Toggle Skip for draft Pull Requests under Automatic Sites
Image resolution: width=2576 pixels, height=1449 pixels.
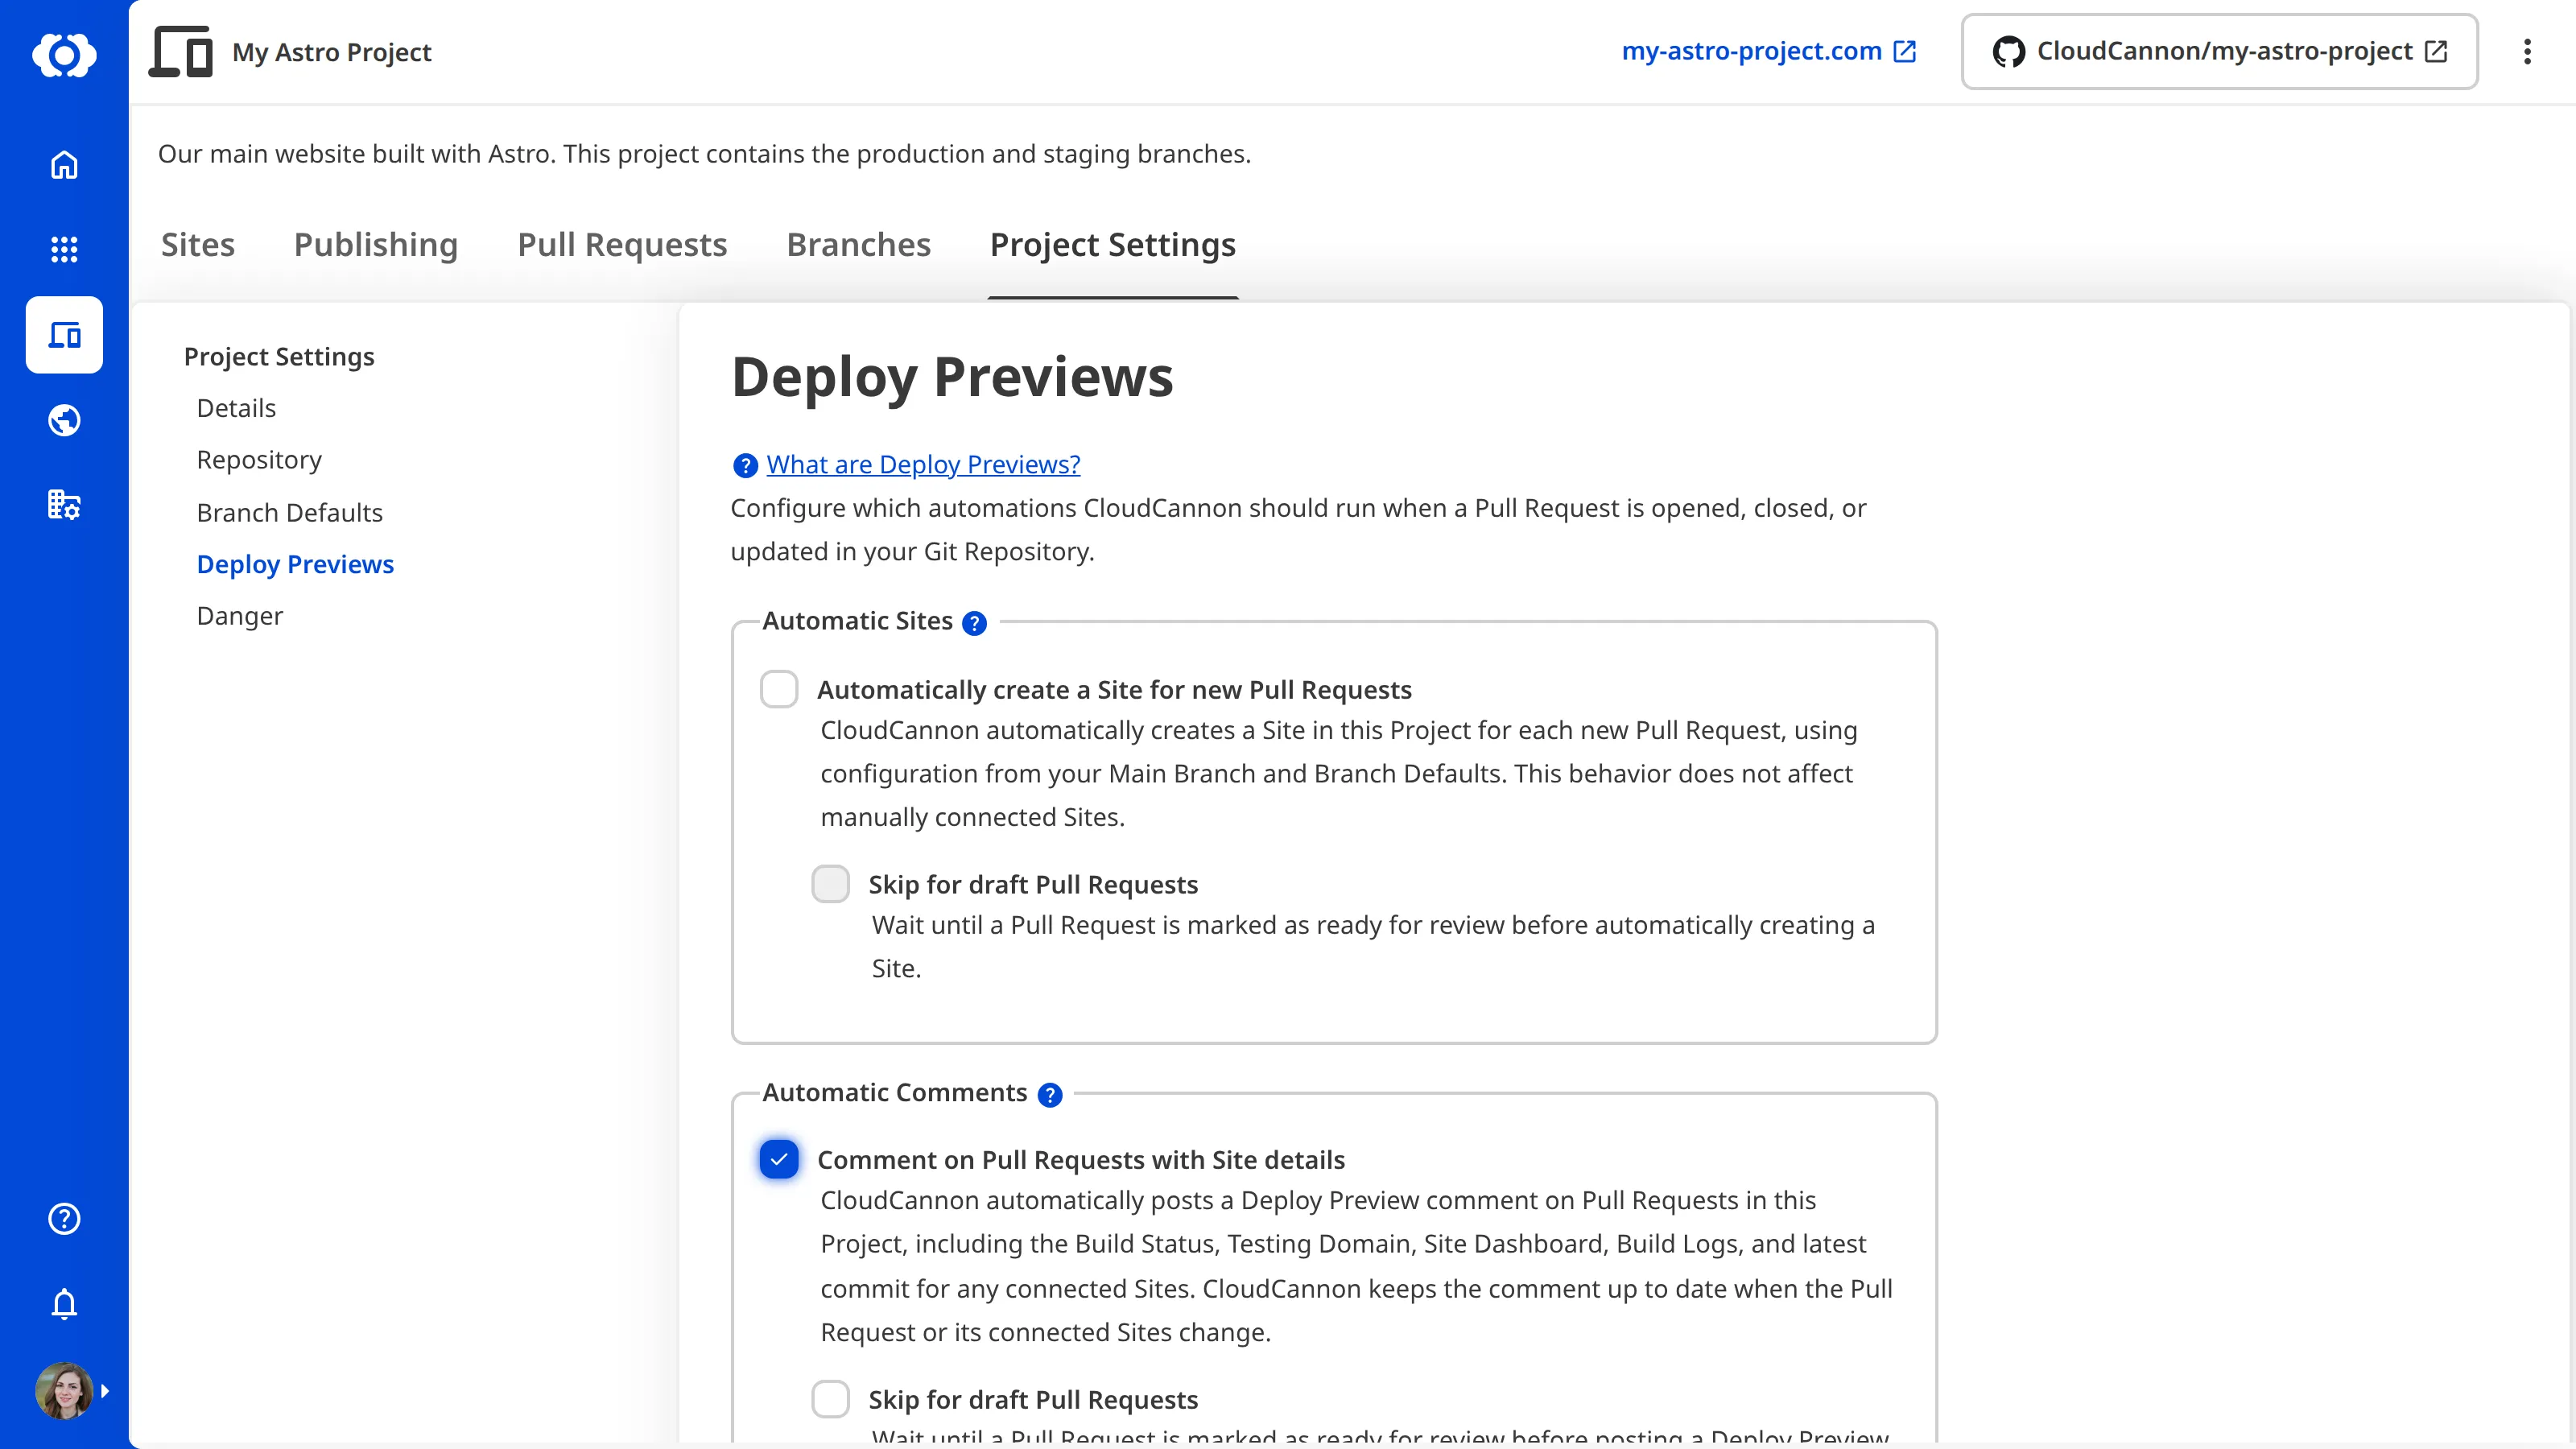(830, 884)
